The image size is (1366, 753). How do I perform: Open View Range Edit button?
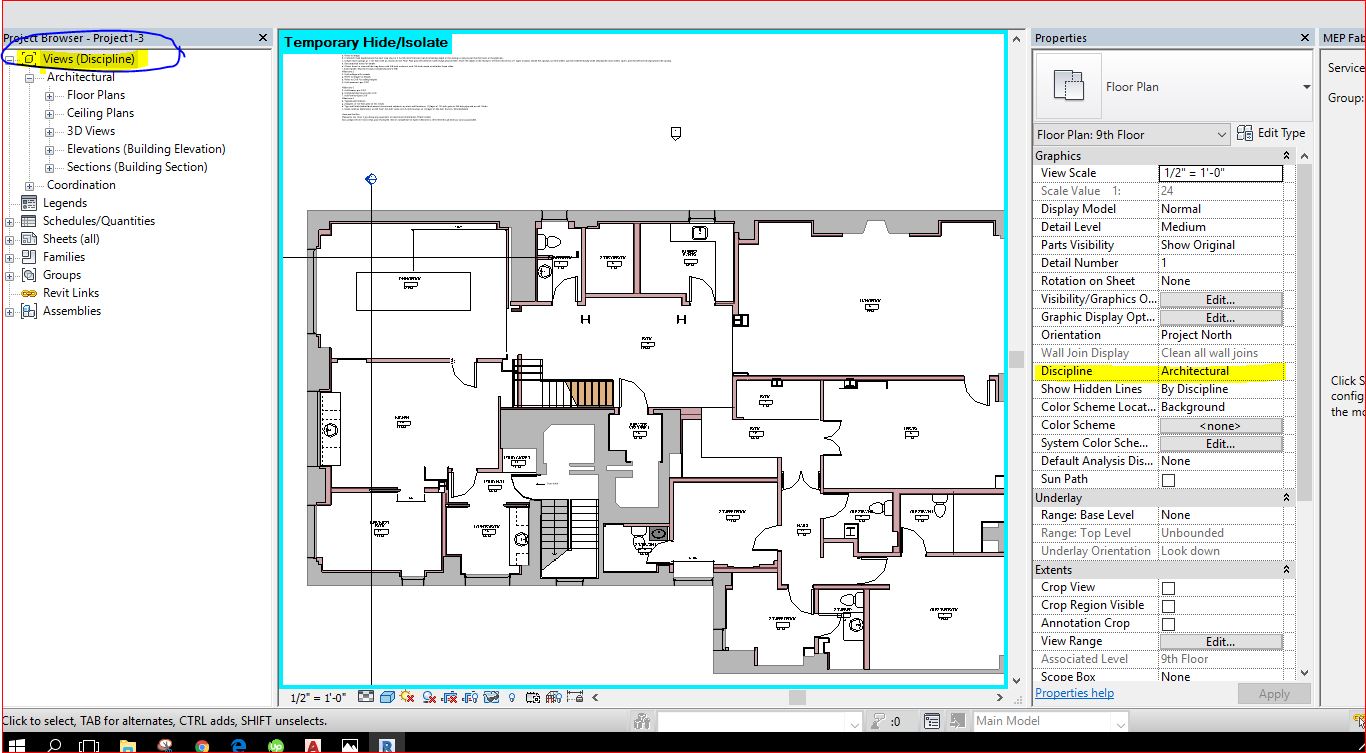click(1220, 641)
